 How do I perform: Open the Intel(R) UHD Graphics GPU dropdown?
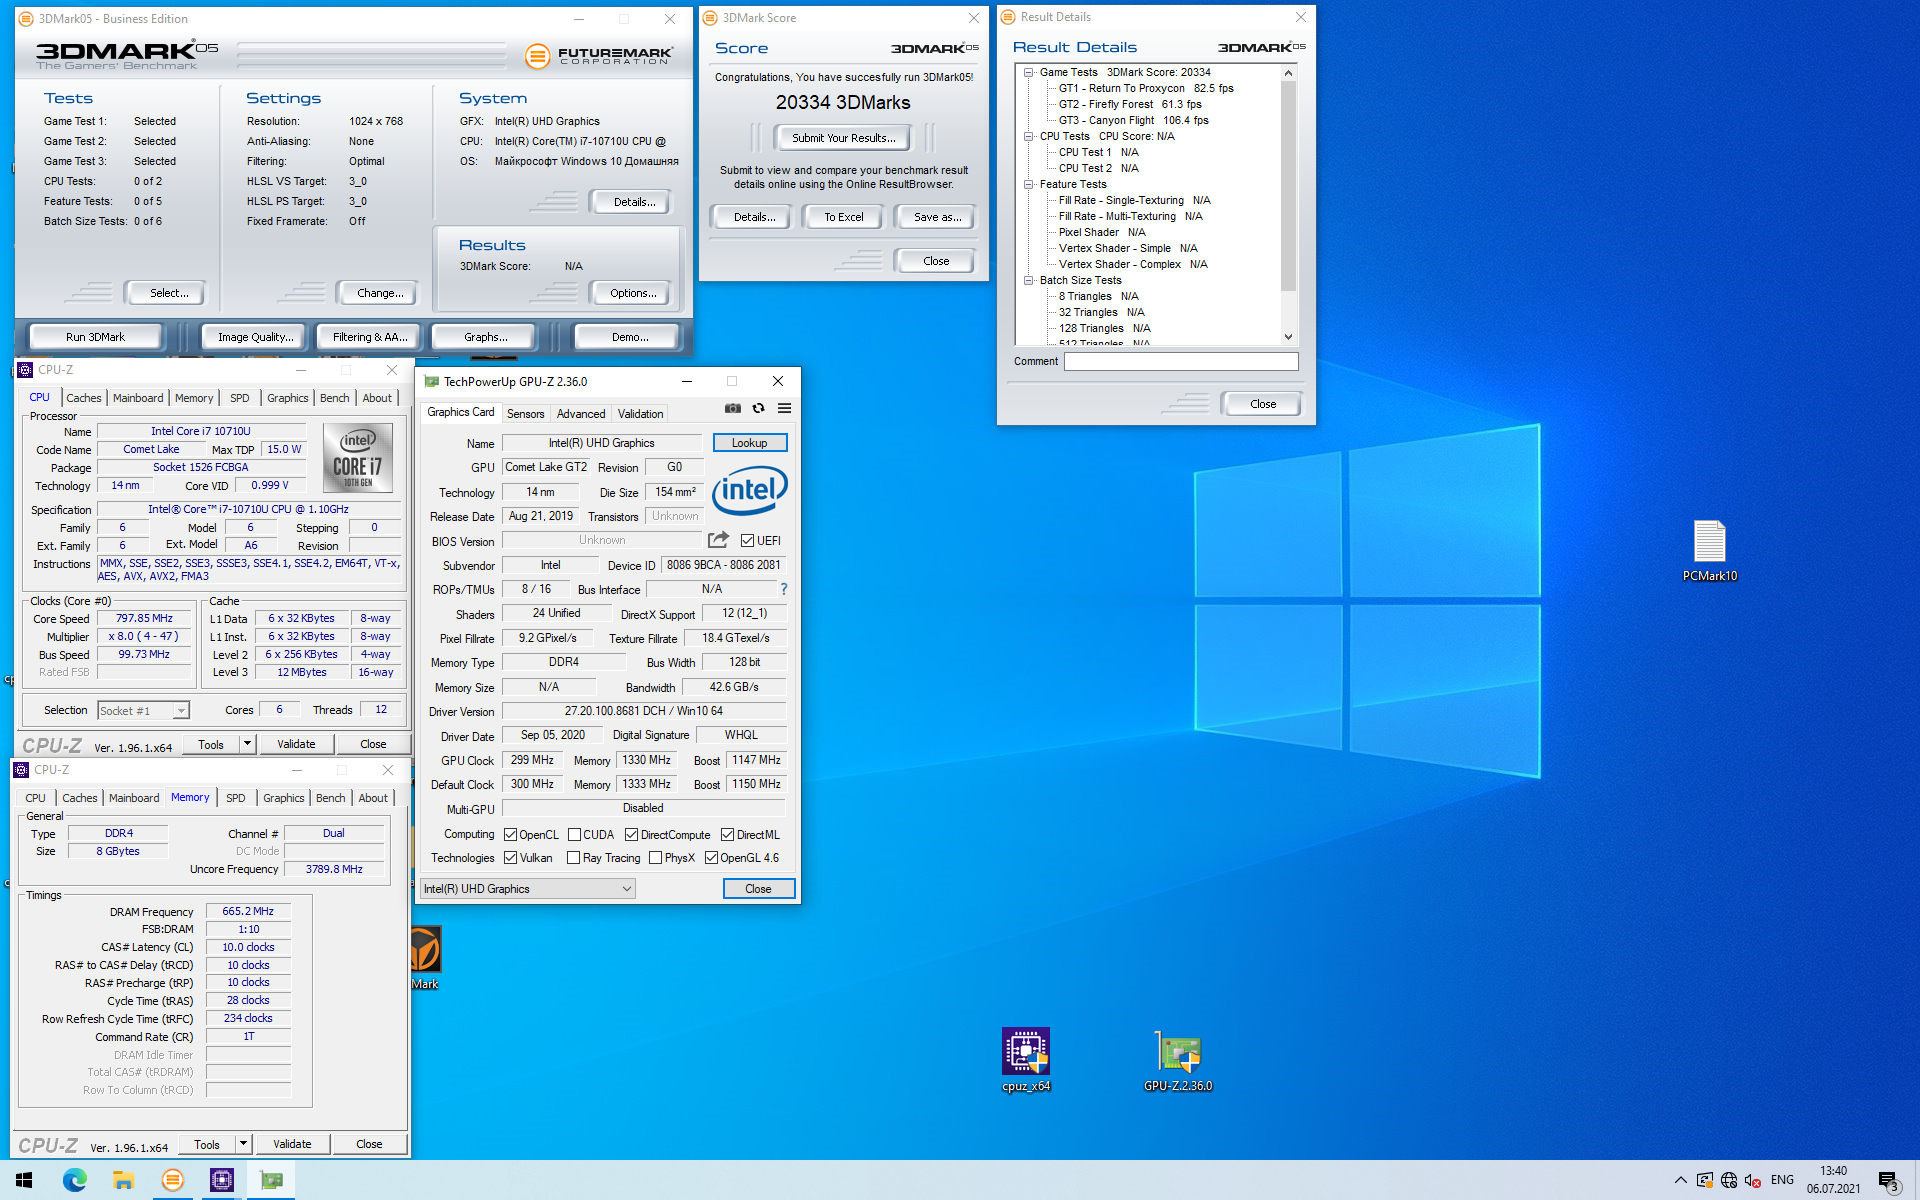point(527,888)
